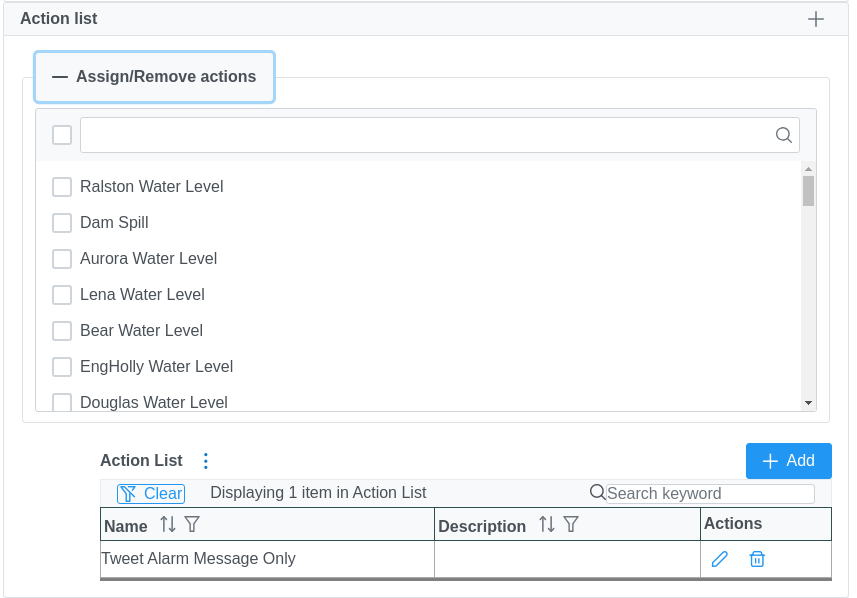Enable the Bear Water Level checkbox
The image size is (857, 598).
pos(62,331)
